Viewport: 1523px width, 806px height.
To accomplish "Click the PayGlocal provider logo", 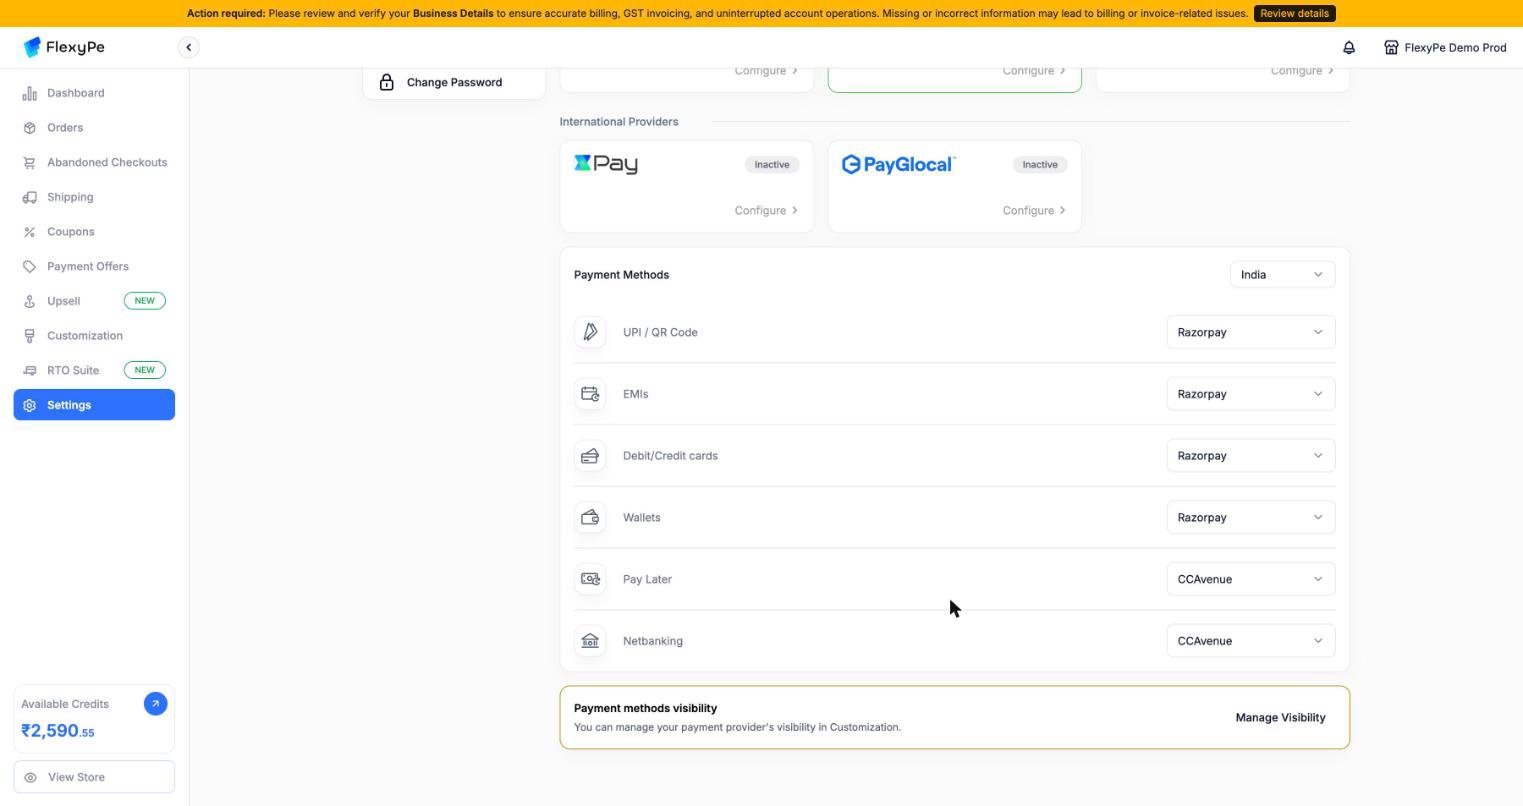I will point(899,164).
